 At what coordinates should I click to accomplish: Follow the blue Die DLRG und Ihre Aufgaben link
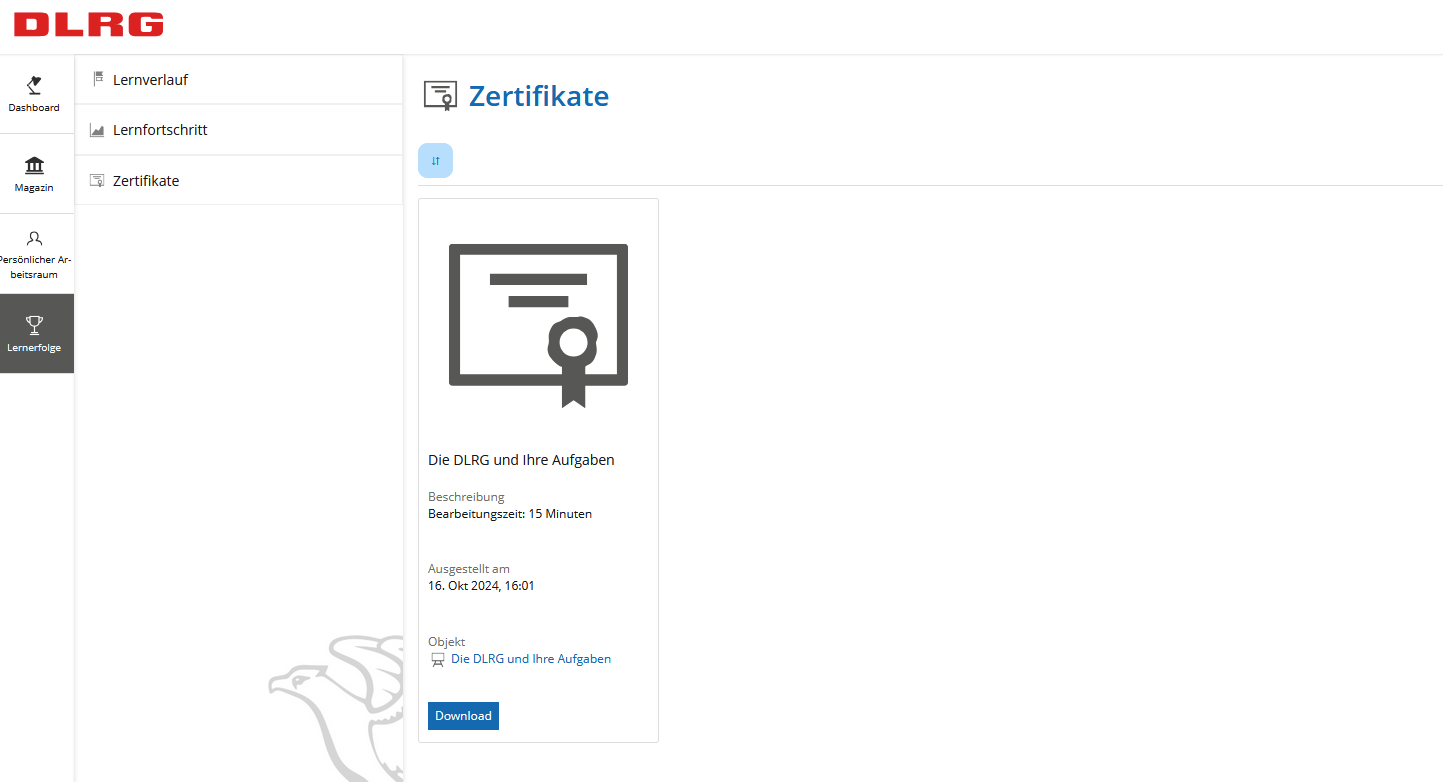pos(531,659)
